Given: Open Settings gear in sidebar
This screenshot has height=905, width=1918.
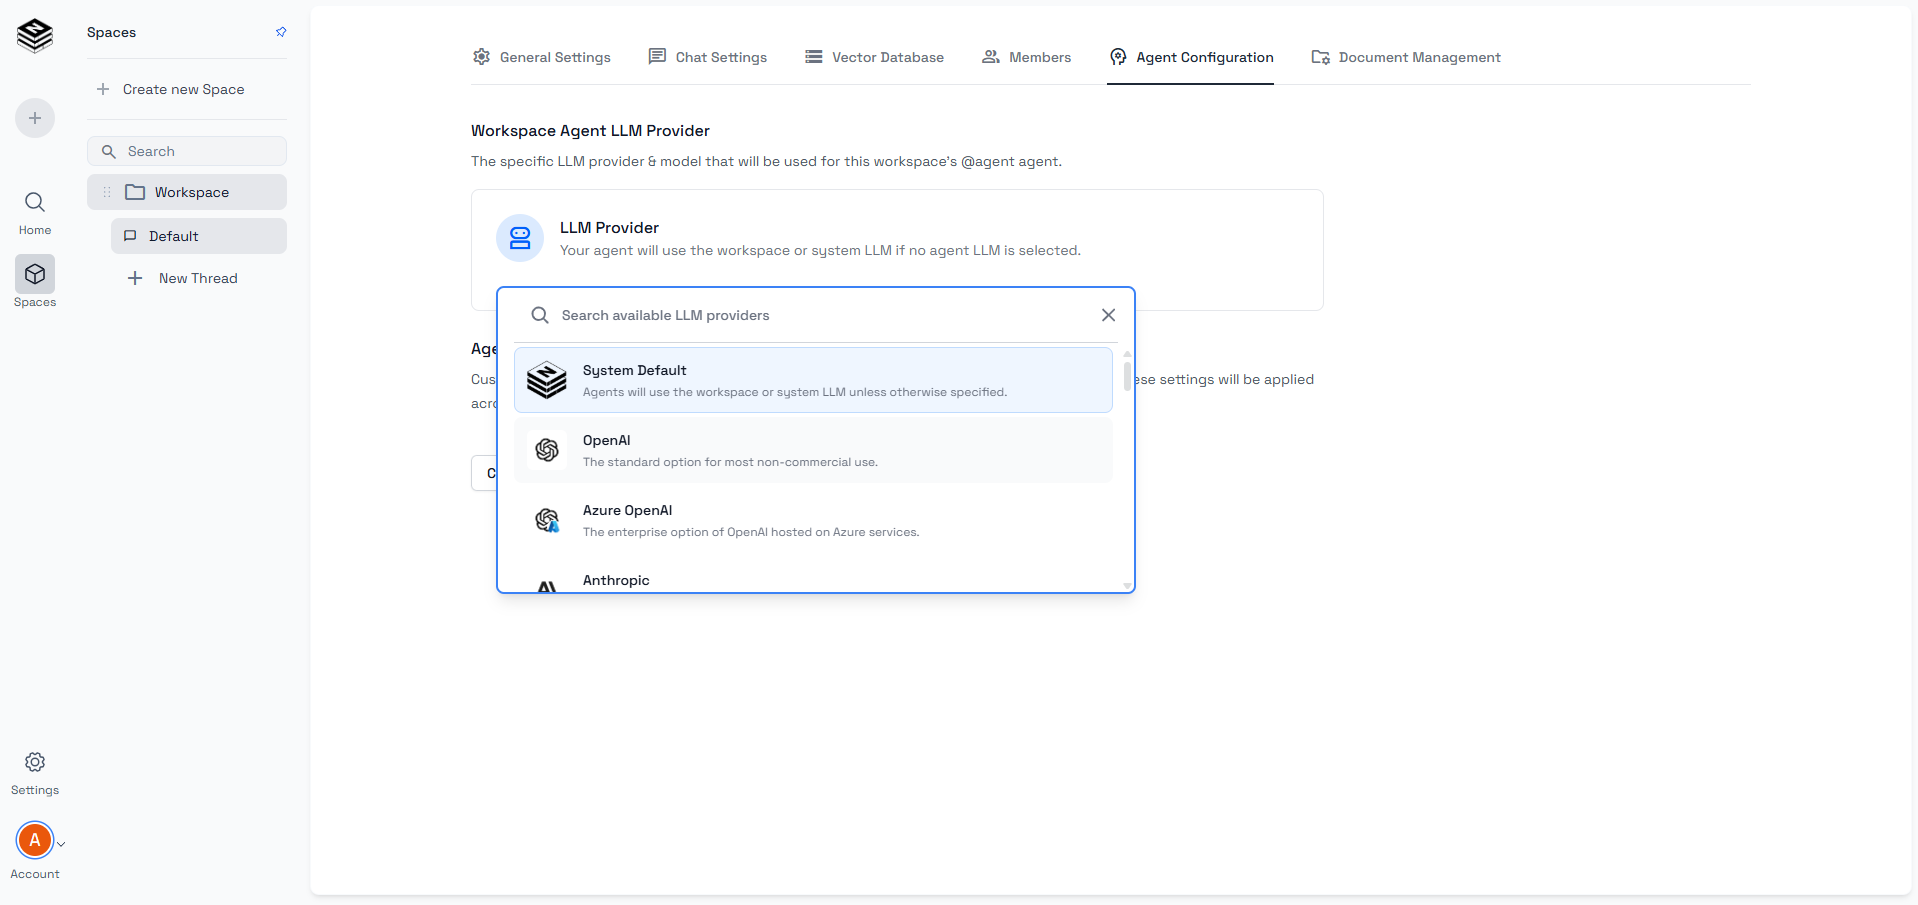Looking at the screenshot, I should point(35,763).
